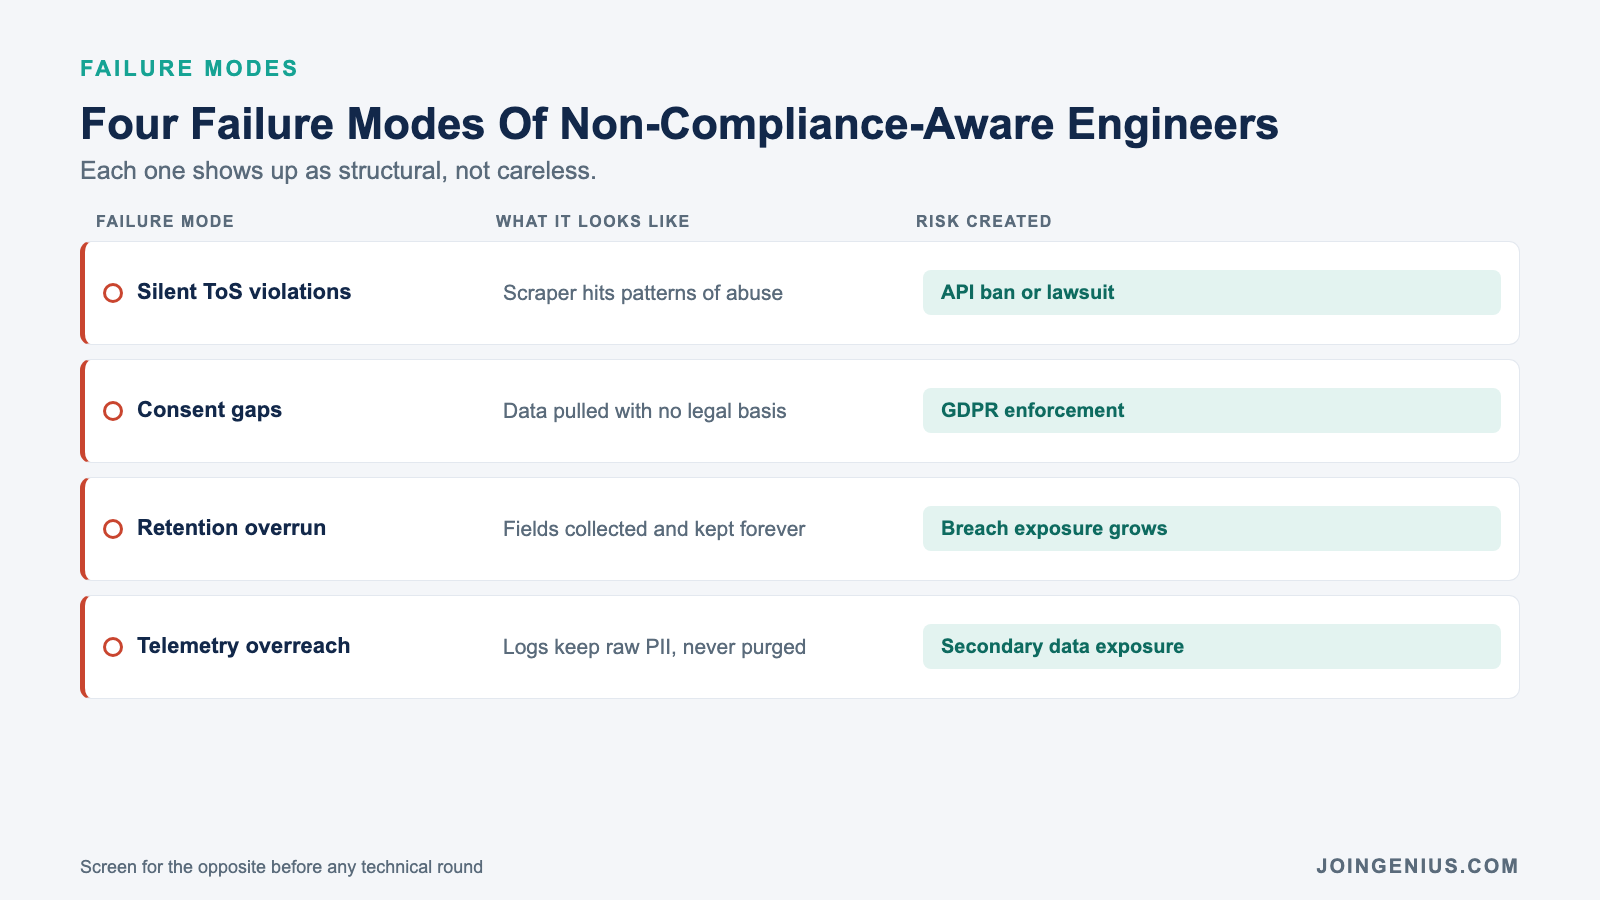Click the 'FAILURE MODE' column header
The image size is (1600, 900).
[165, 221]
